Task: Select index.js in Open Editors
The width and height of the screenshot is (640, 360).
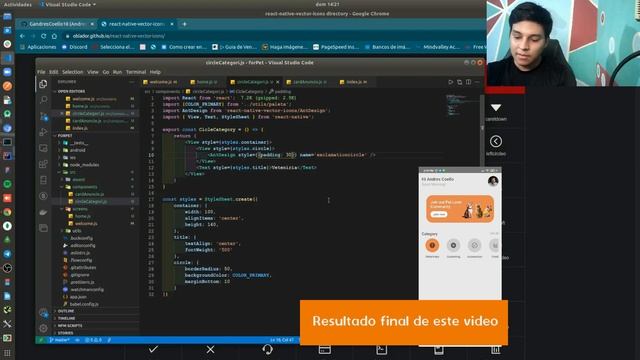Action: coord(80,128)
